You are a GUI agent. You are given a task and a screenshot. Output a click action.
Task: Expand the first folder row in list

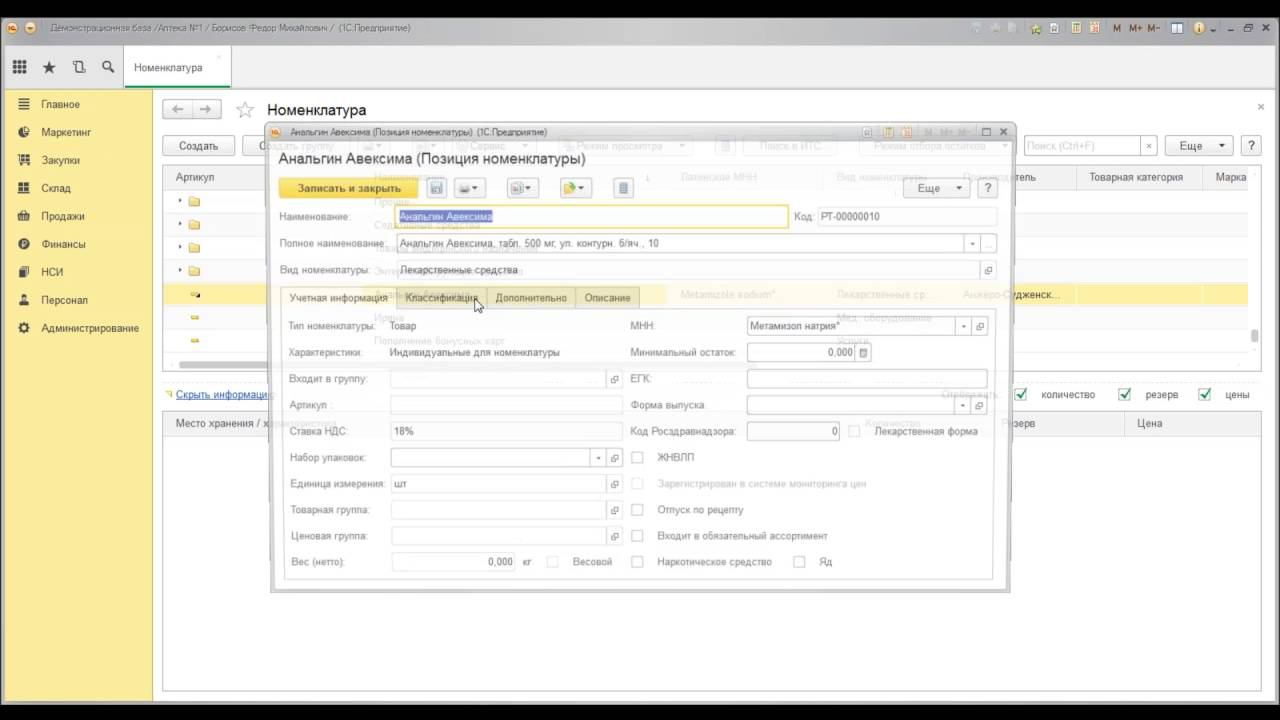[181, 201]
